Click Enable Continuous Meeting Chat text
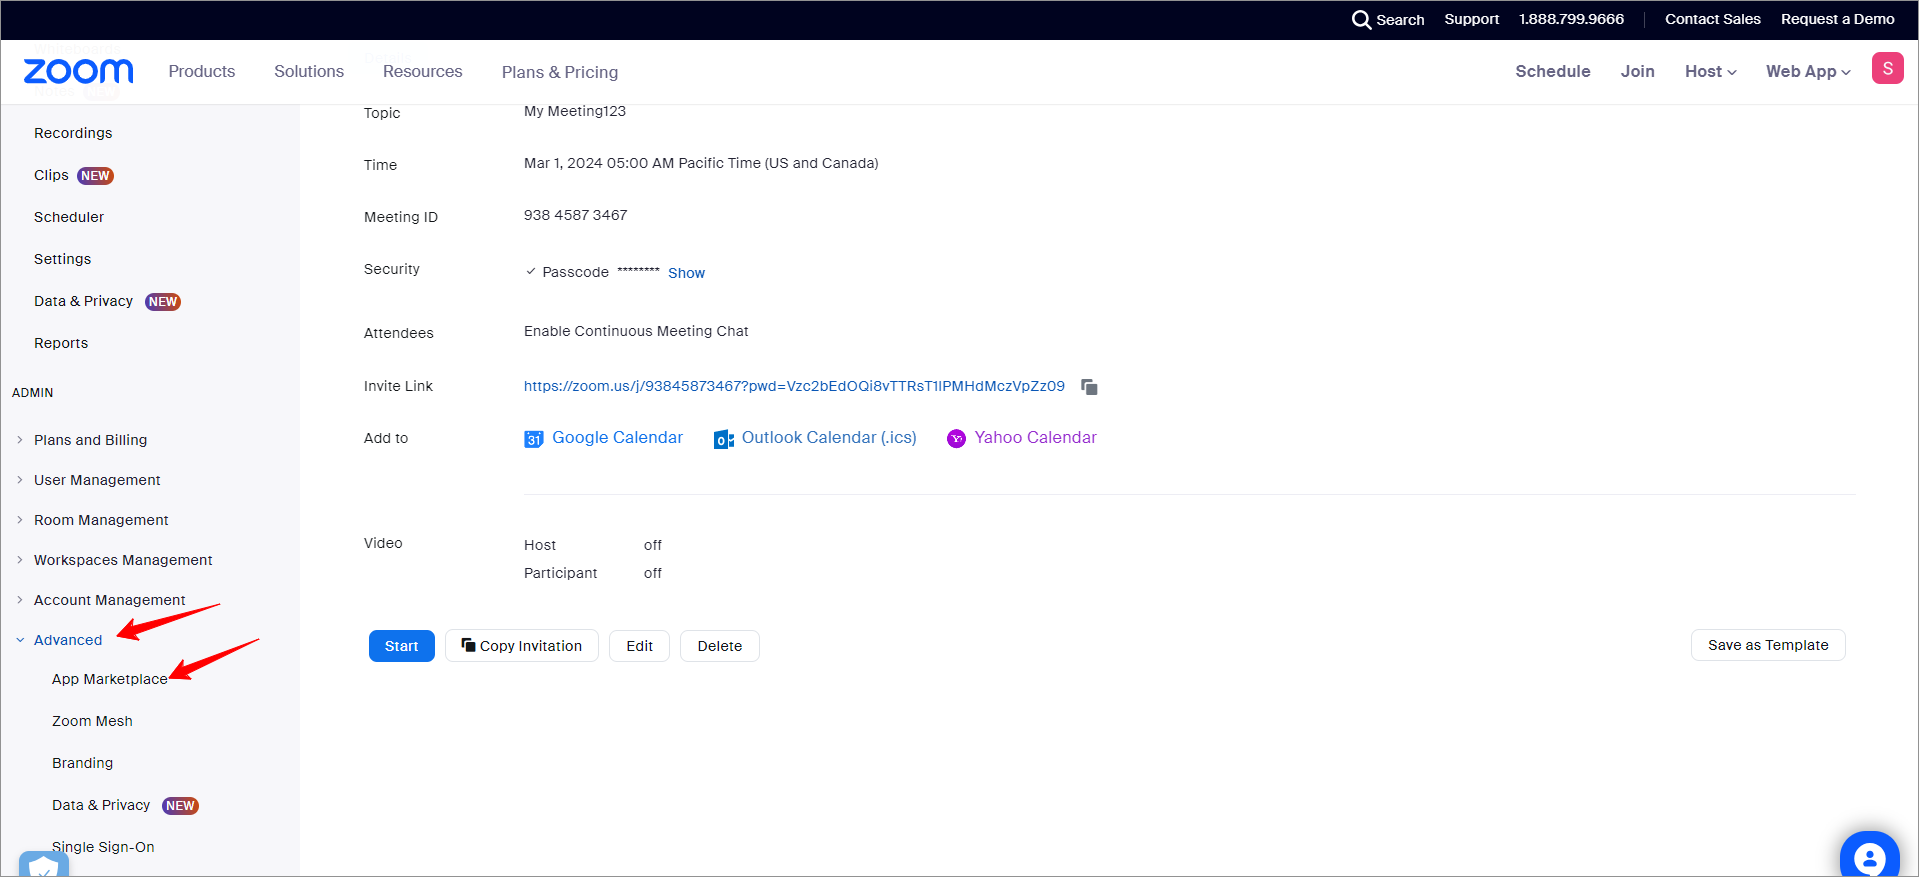 pos(636,331)
